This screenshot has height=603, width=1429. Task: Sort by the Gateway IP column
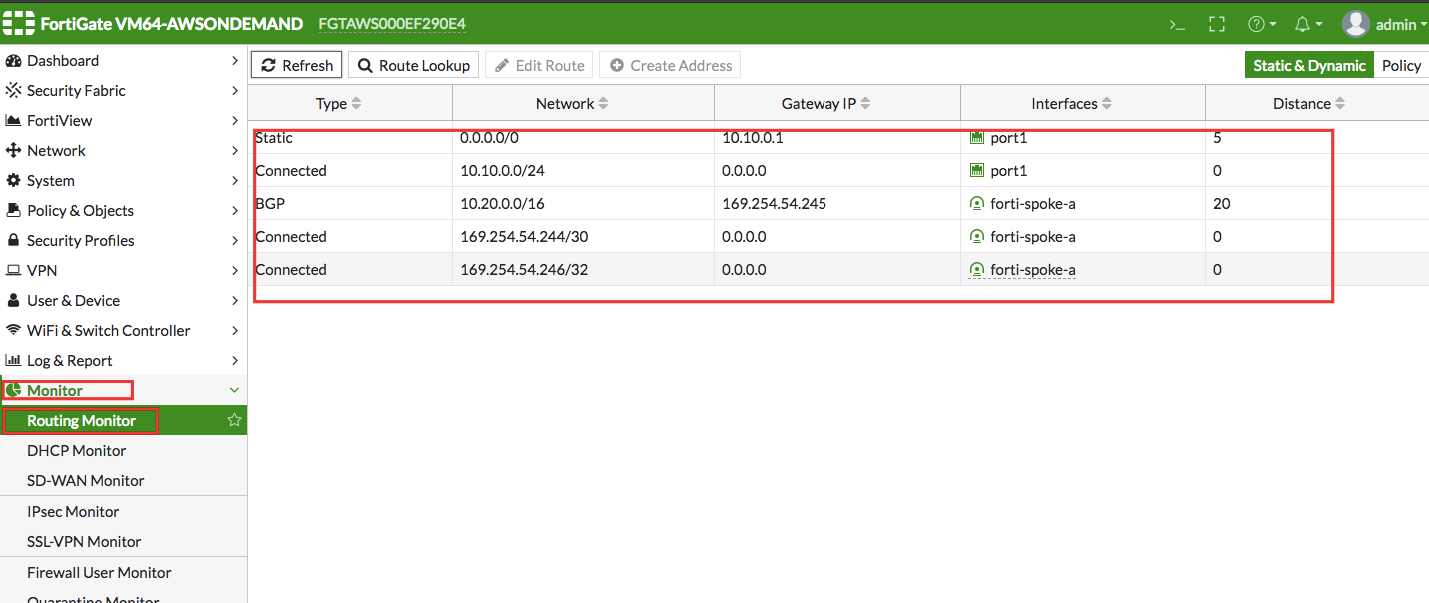(826, 104)
